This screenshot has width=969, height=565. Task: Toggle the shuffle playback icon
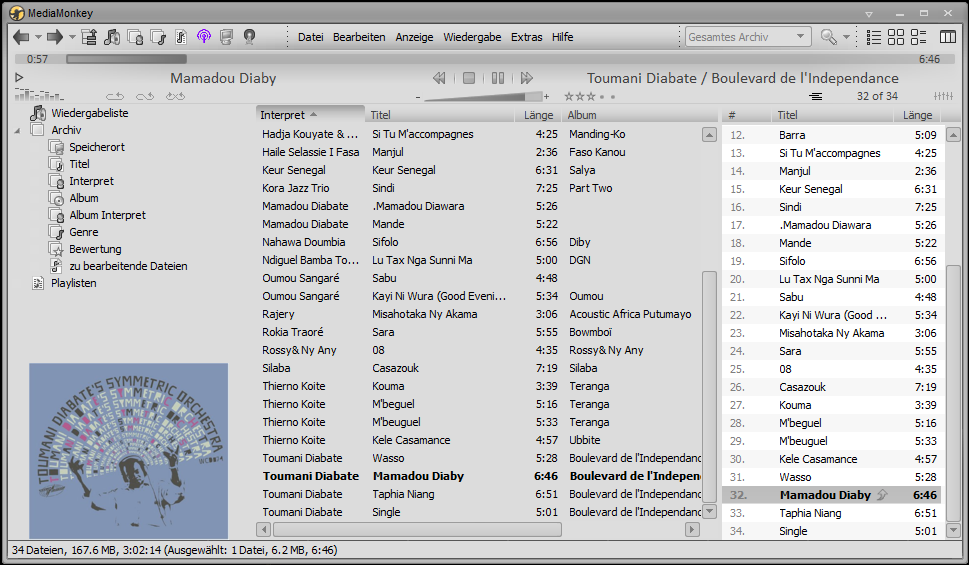coord(175,96)
